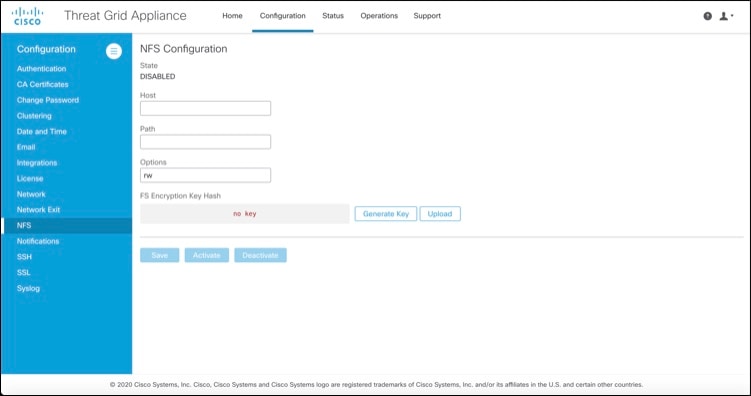Switch to the Operations tab
Viewport: 751px width, 396px height.
click(x=379, y=16)
